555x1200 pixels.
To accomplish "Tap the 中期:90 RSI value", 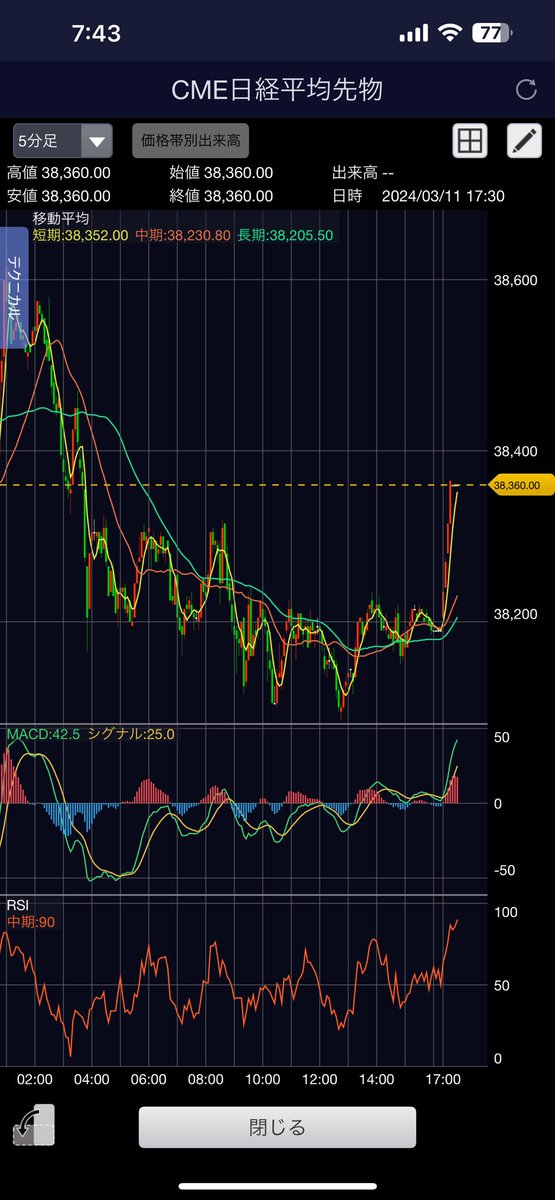I will click(30, 922).
